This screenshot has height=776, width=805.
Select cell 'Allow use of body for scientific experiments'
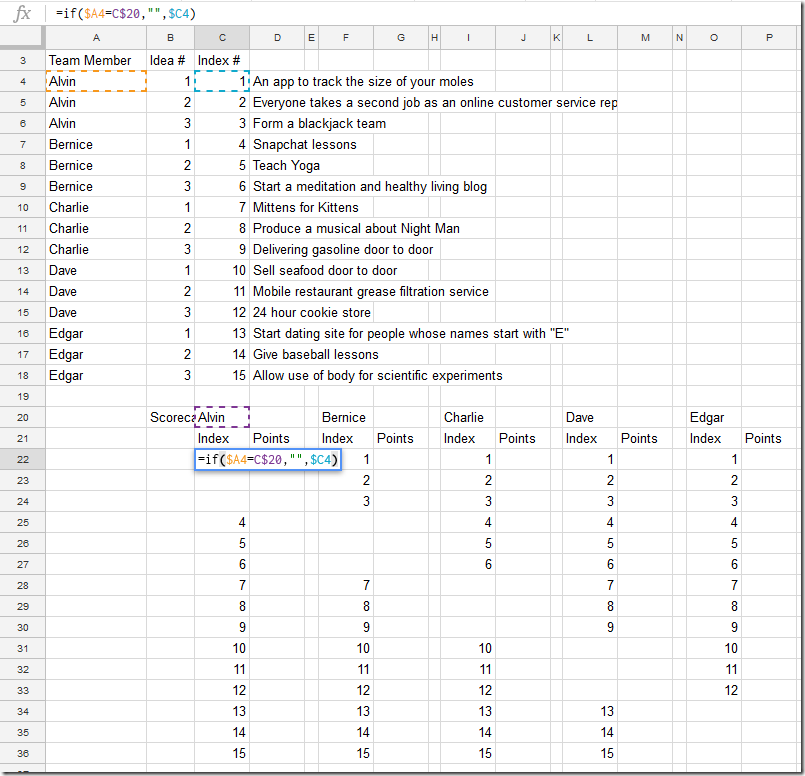tap(377, 376)
